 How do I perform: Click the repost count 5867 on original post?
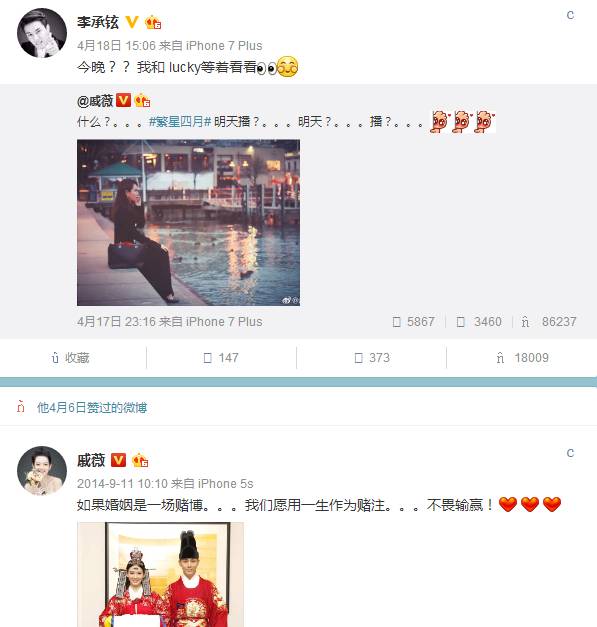point(413,321)
